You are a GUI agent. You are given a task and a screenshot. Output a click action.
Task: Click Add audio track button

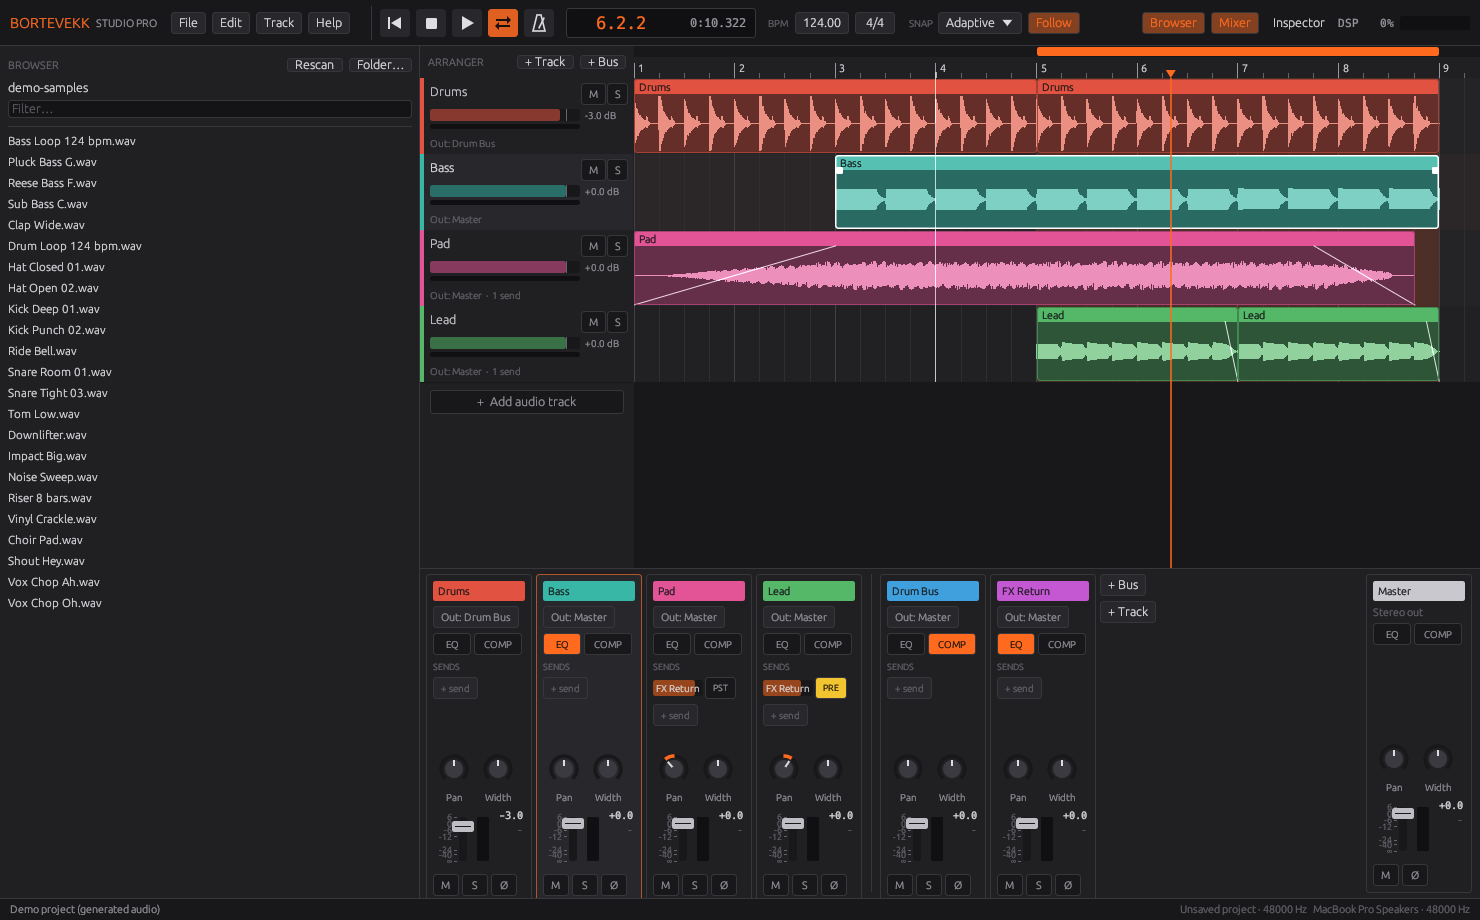527,402
